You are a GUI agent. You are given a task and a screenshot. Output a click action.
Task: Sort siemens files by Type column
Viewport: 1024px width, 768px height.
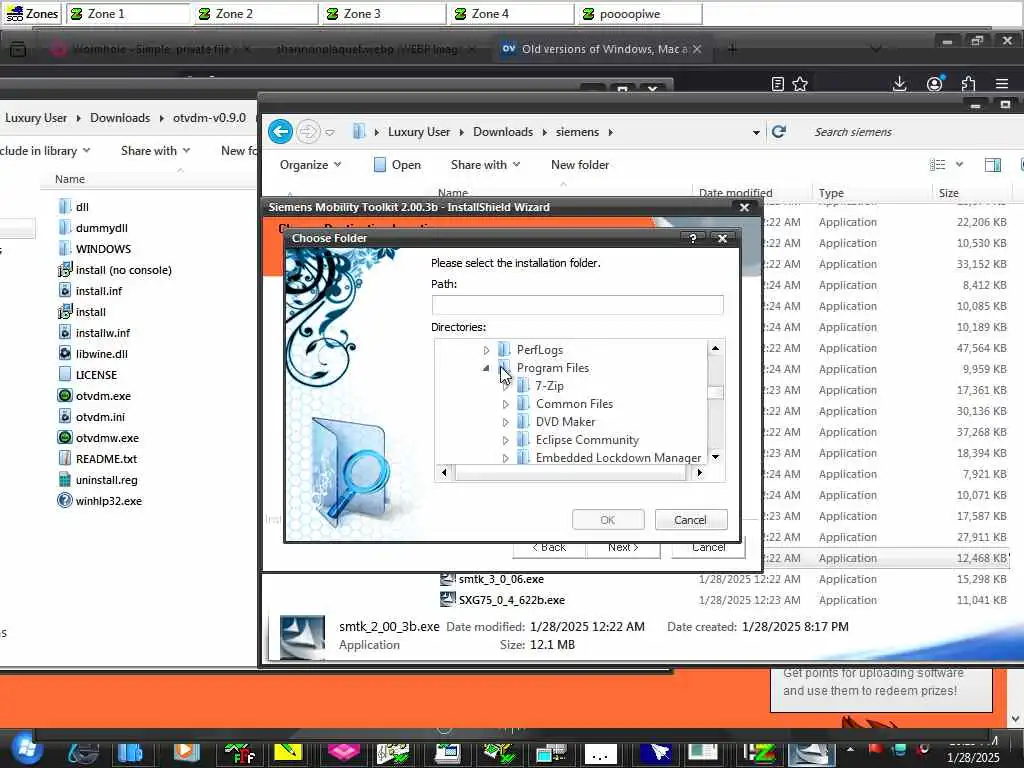(x=831, y=193)
